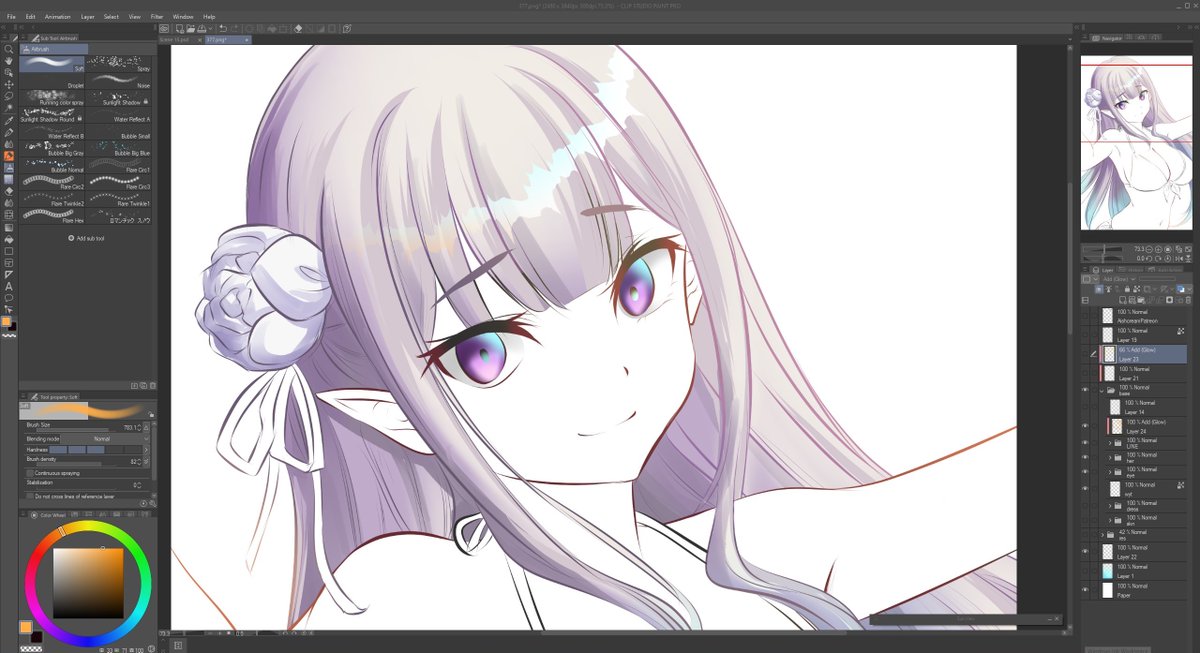Expand the 42 % res layer folder
The height and width of the screenshot is (653, 1200).
[1102, 535]
